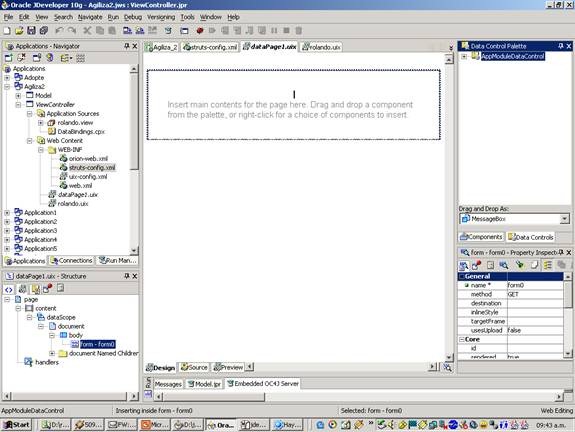Image resolution: width=575 pixels, height=432 pixels.
Task: Click the Cut scissors toolbar icon
Action: point(87,30)
